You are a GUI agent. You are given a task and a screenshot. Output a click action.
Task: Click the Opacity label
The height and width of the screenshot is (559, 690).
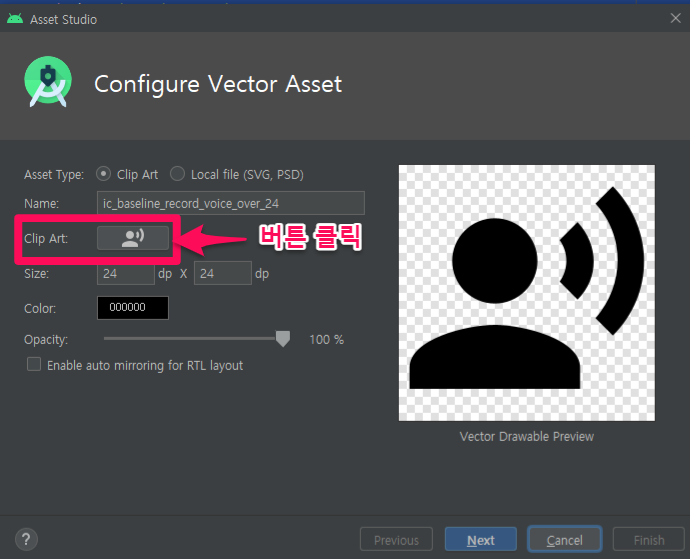tap(46, 339)
